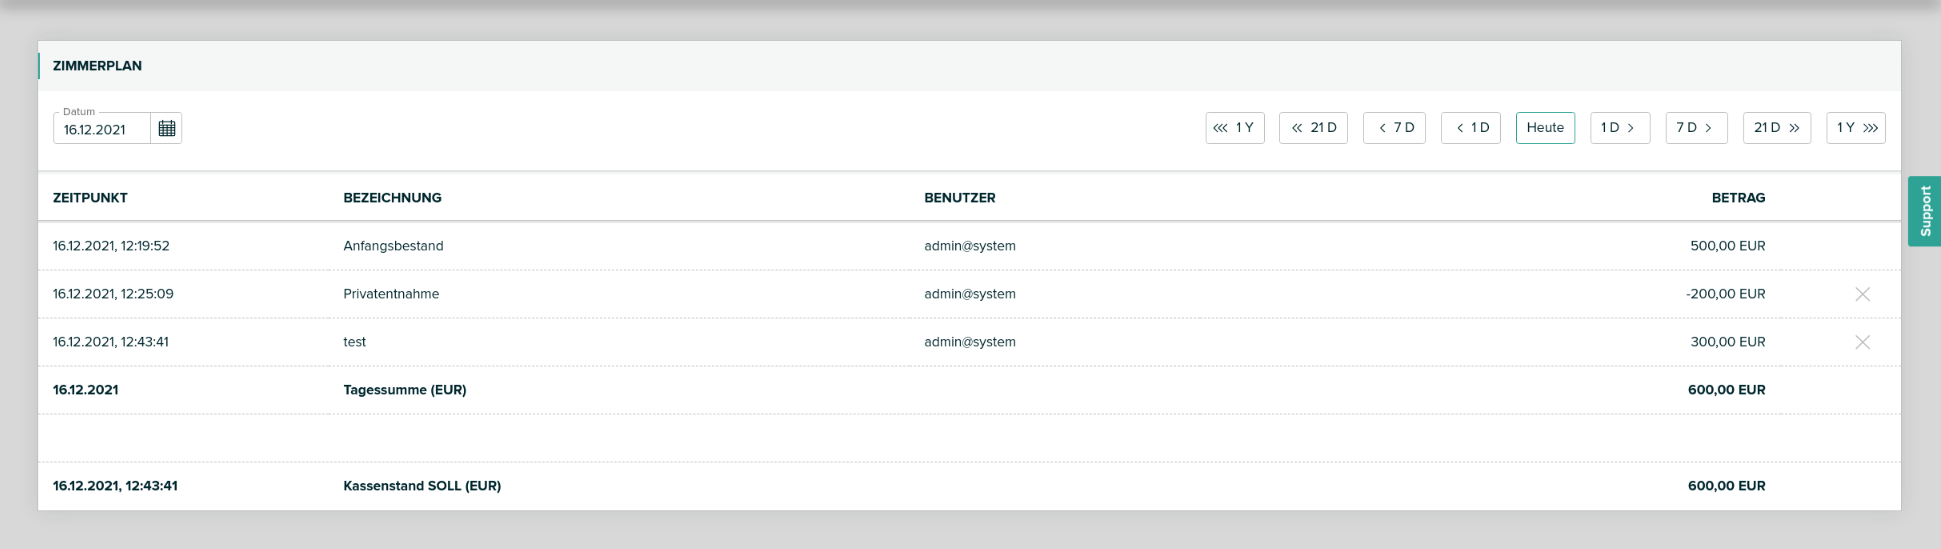This screenshot has width=1941, height=549.
Task: Jump back one year
Action: 1234,128
